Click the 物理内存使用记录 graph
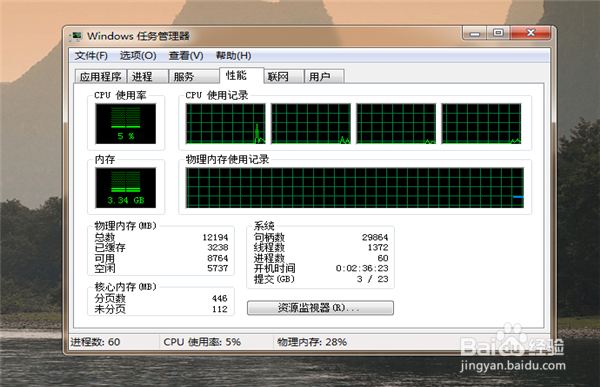 355,188
